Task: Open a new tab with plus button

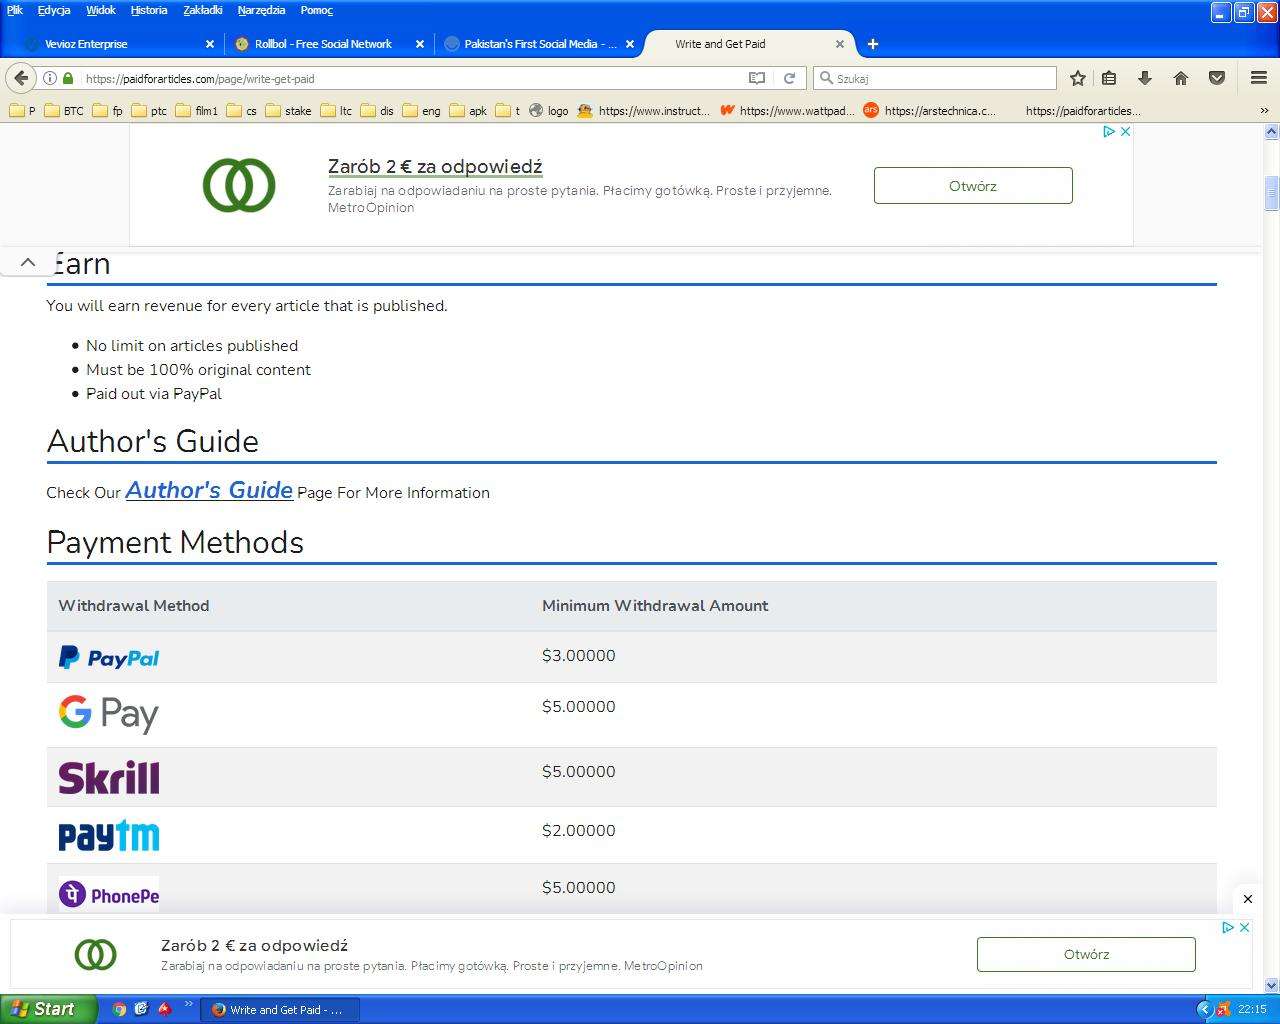Action: [873, 44]
